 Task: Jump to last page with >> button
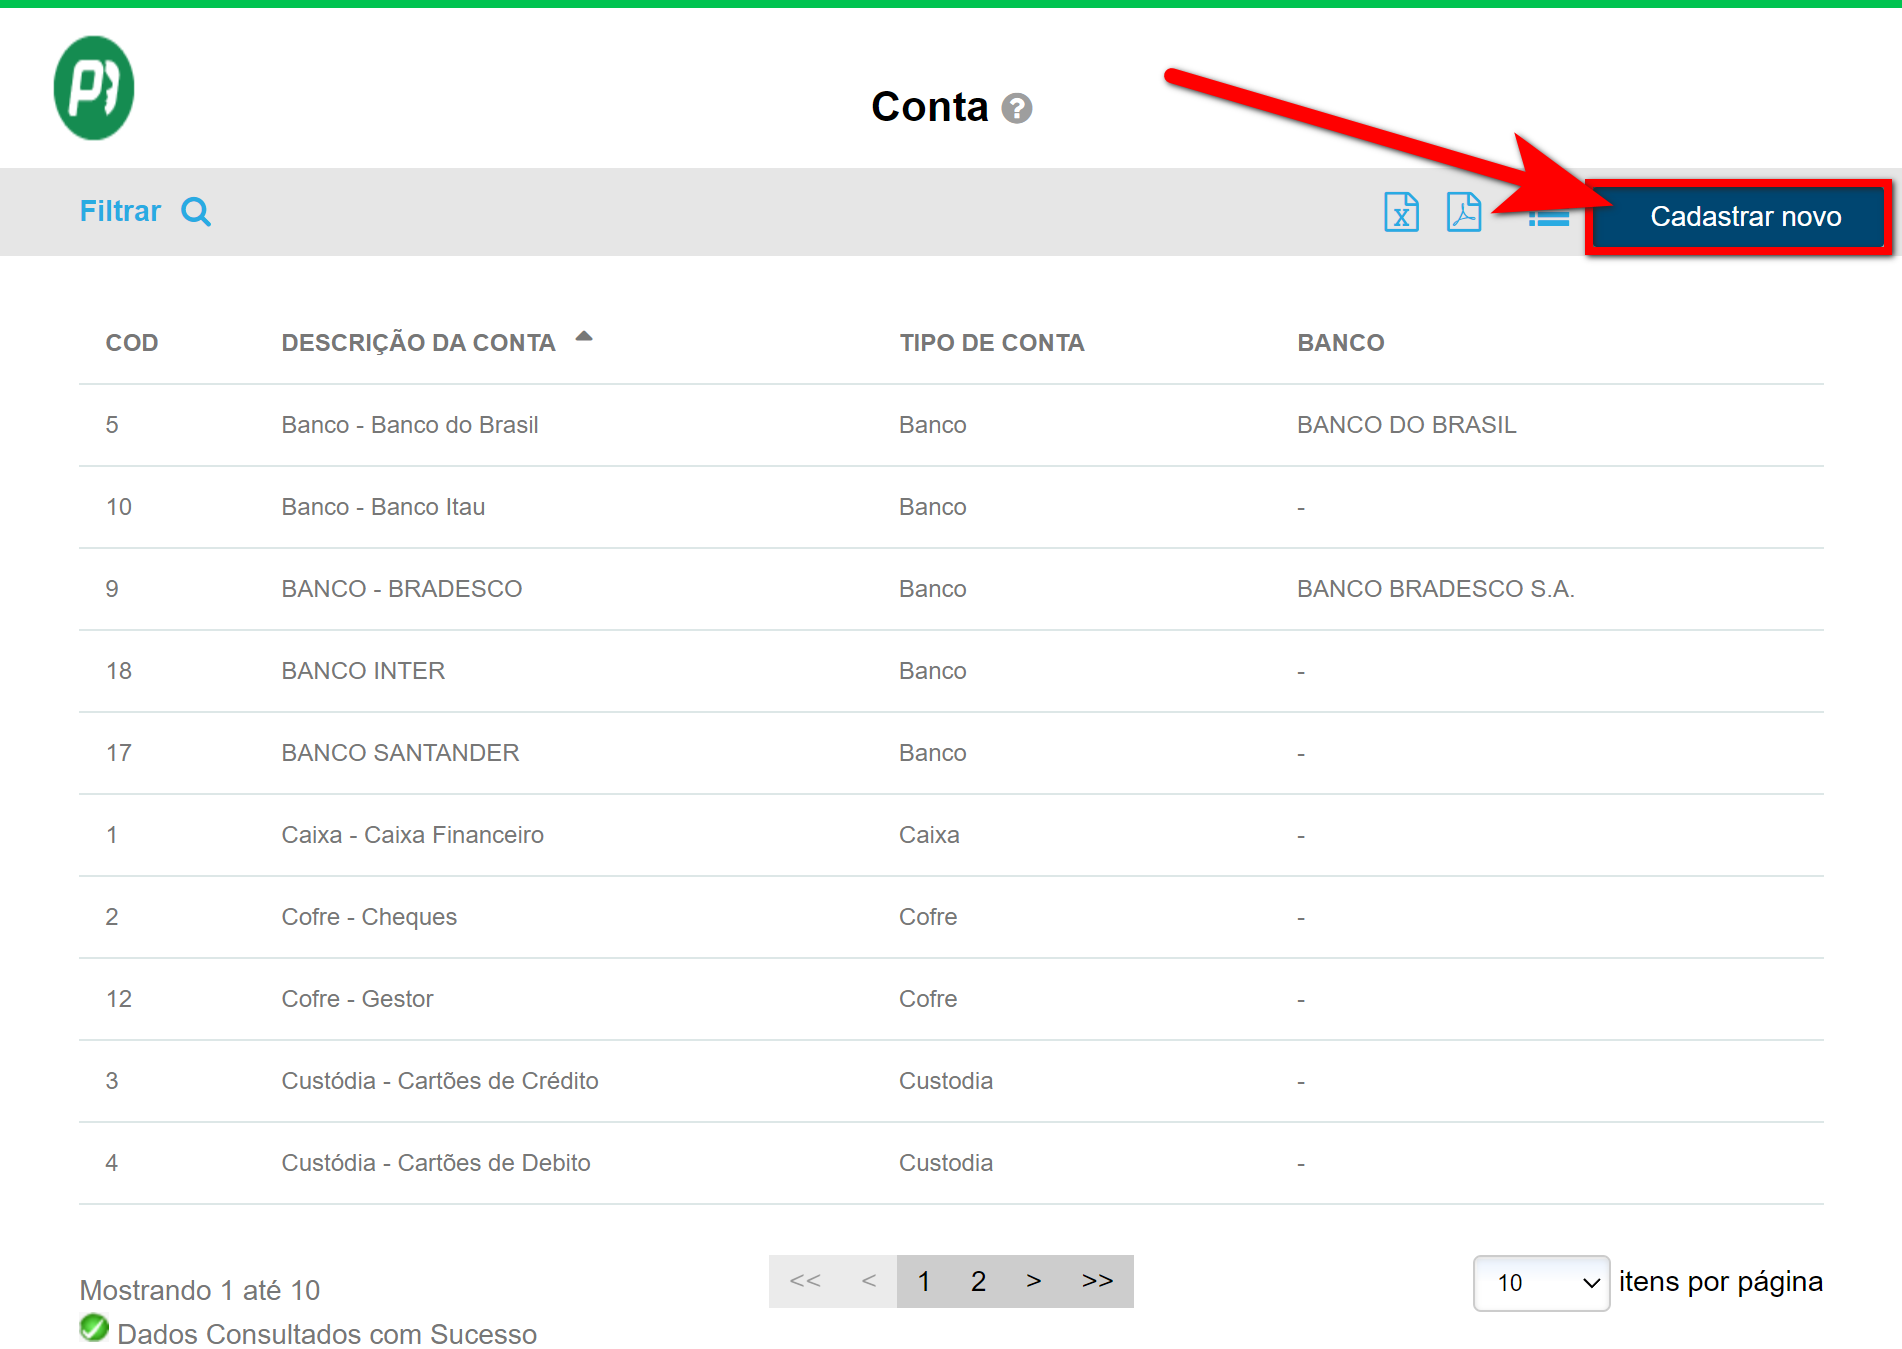pyautogui.click(x=1097, y=1281)
